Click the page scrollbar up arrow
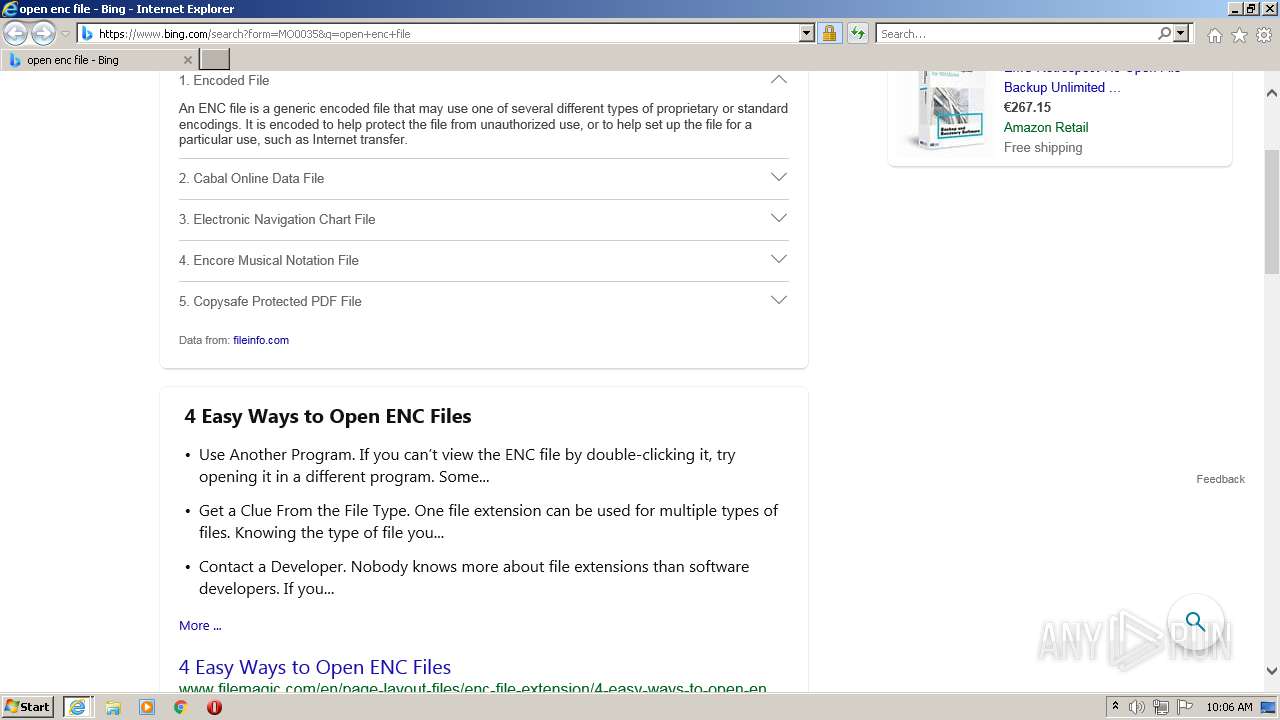This screenshot has height=720, width=1280. pos(1272,92)
